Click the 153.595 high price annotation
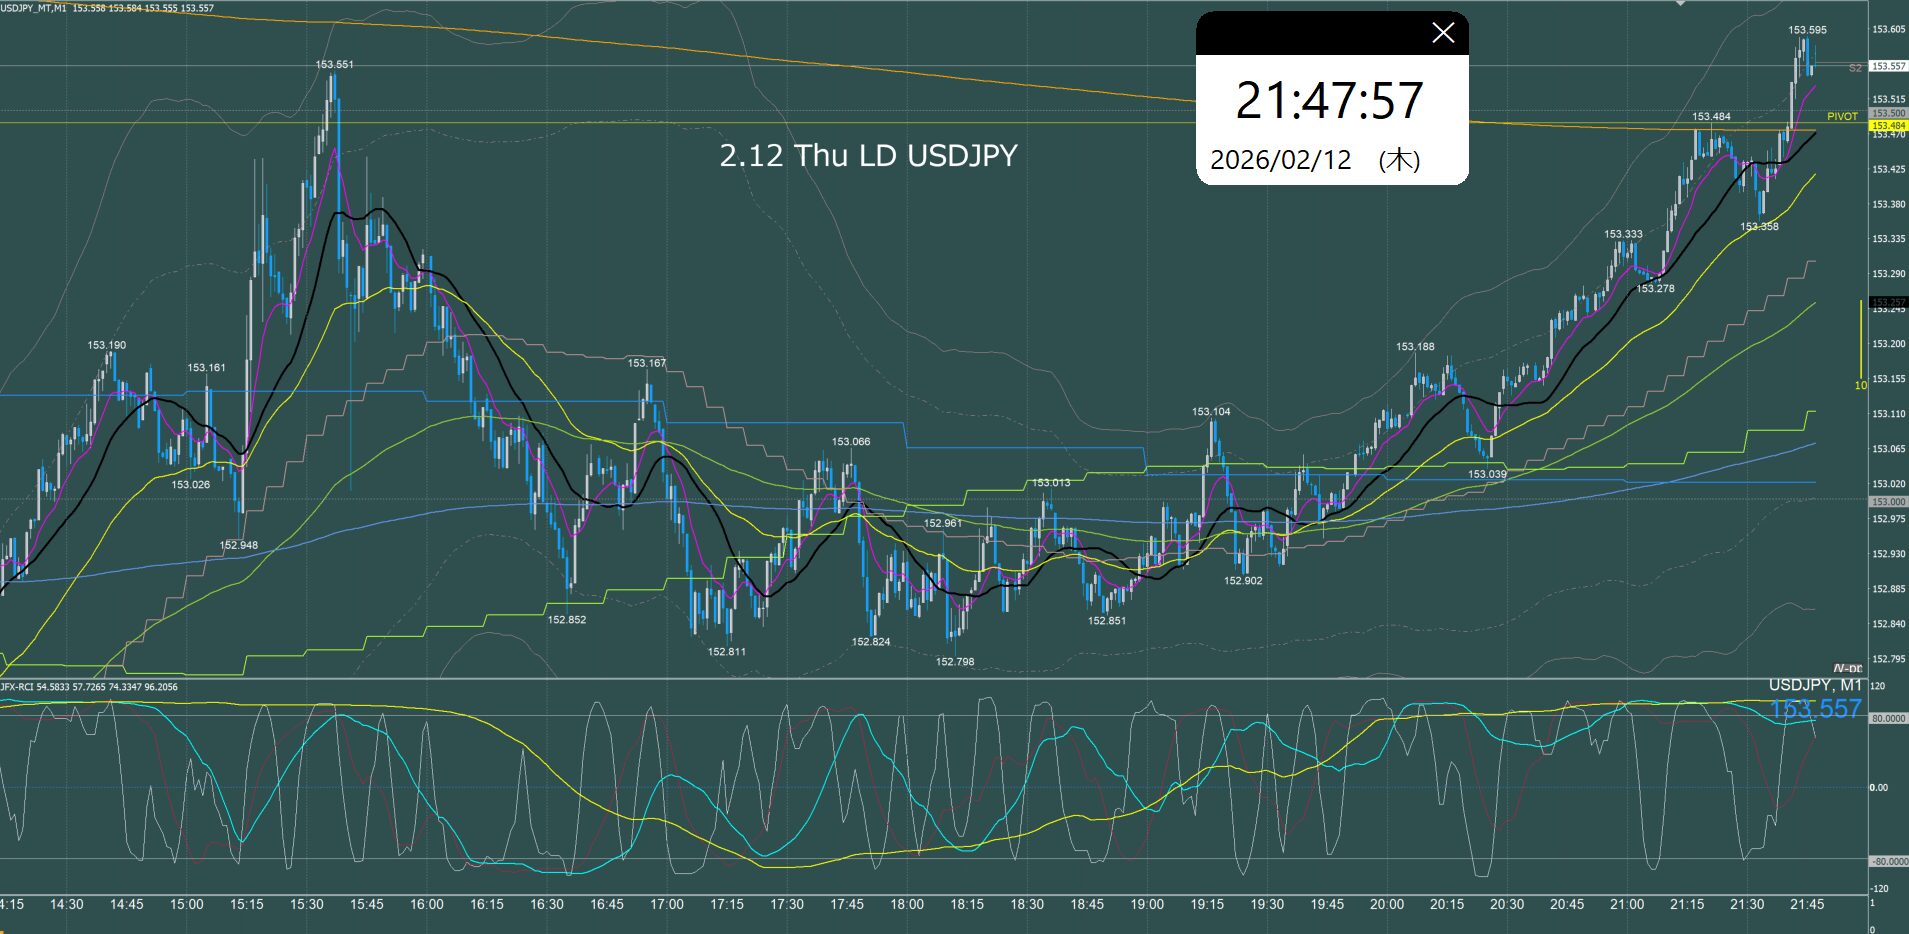The image size is (1909, 934). point(1807,30)
